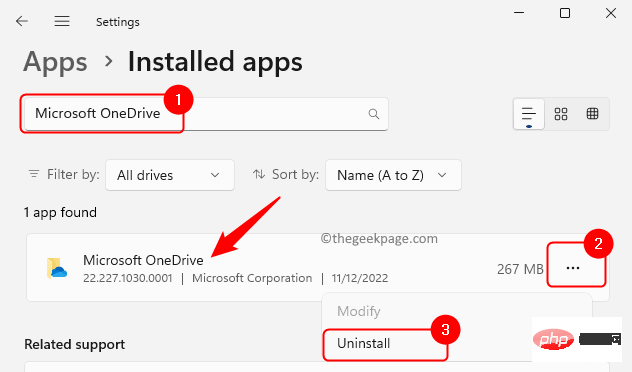This screenshot has height=372, width=632.
Task: Open the All drives filter dropdown
Action: click(x=170, y=175)
